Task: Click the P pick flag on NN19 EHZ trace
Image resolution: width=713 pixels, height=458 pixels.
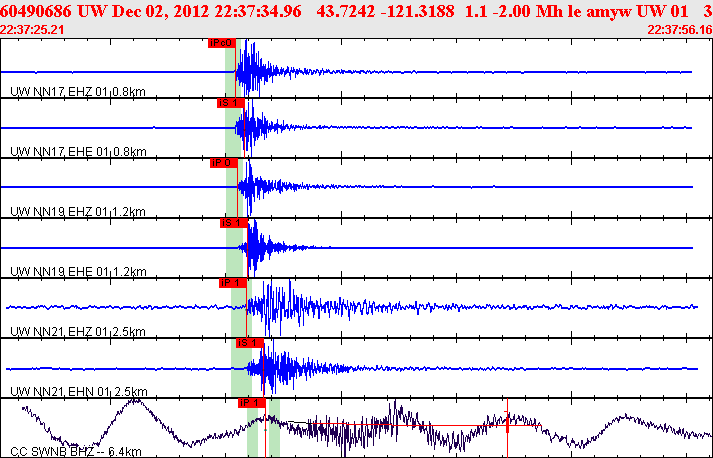Action: (222, 162)
